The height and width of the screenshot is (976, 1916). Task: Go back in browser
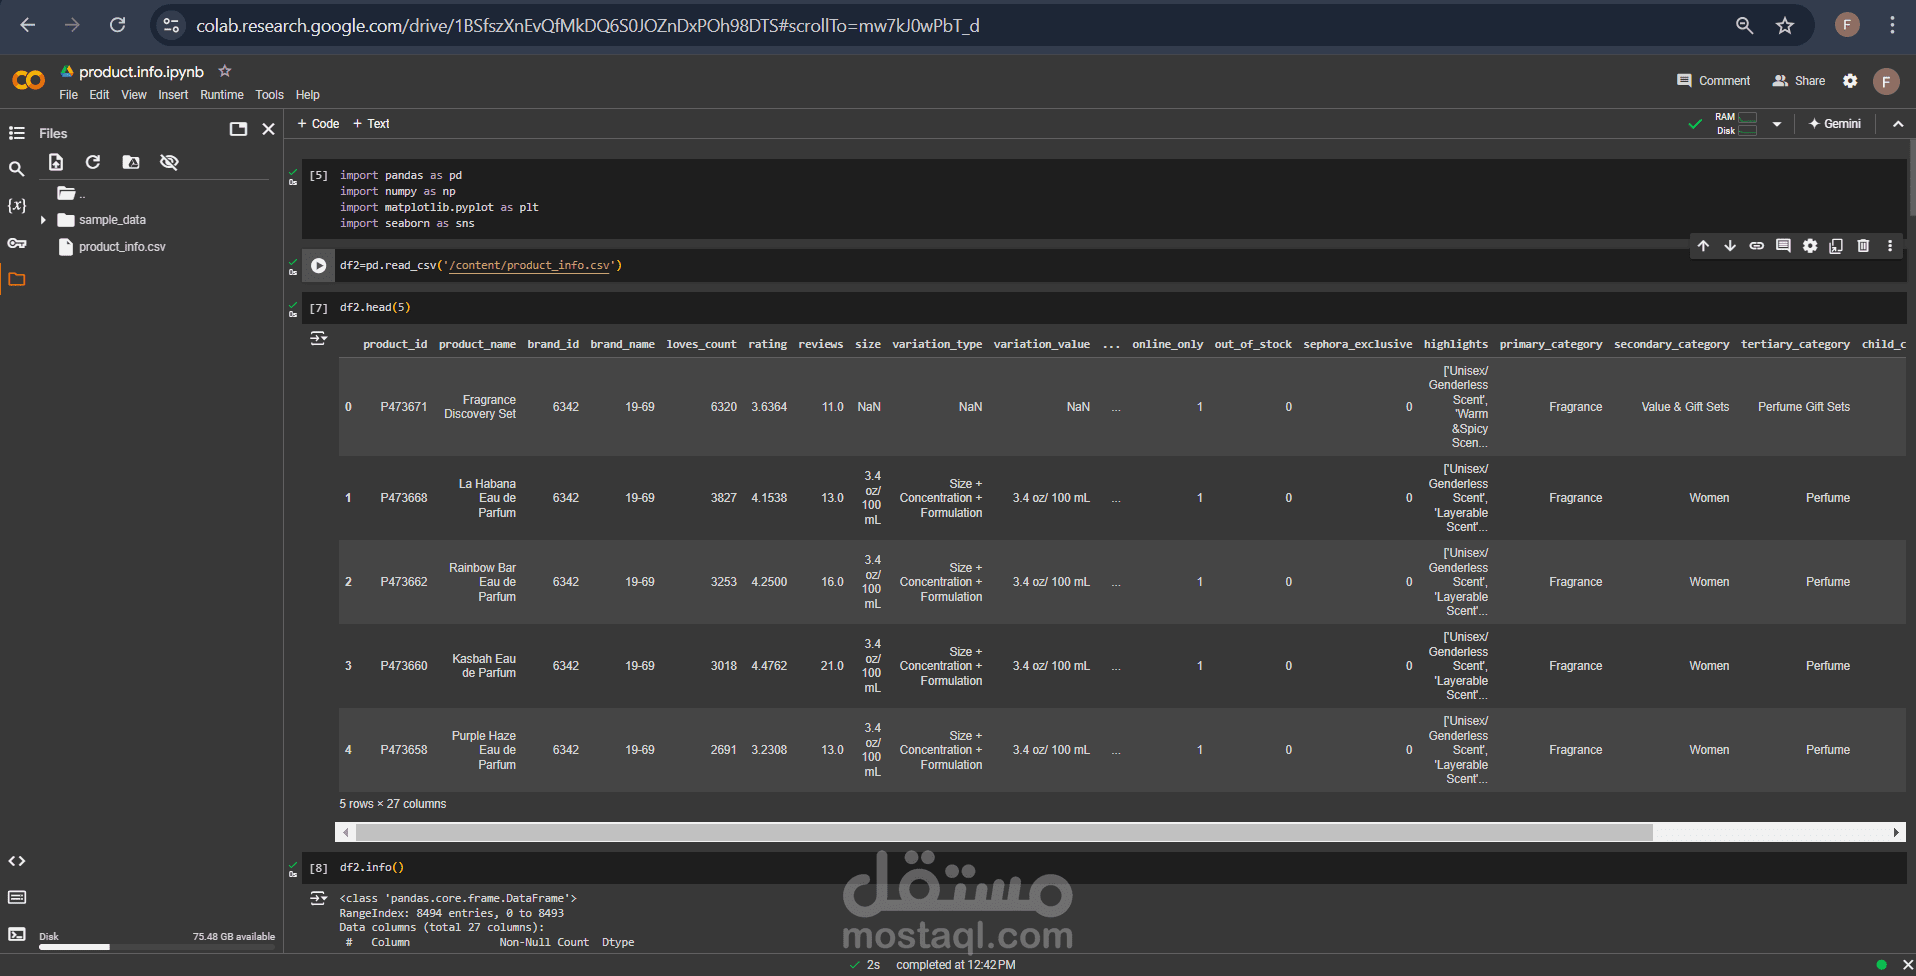pyautogui.click(x=28, y=25)
